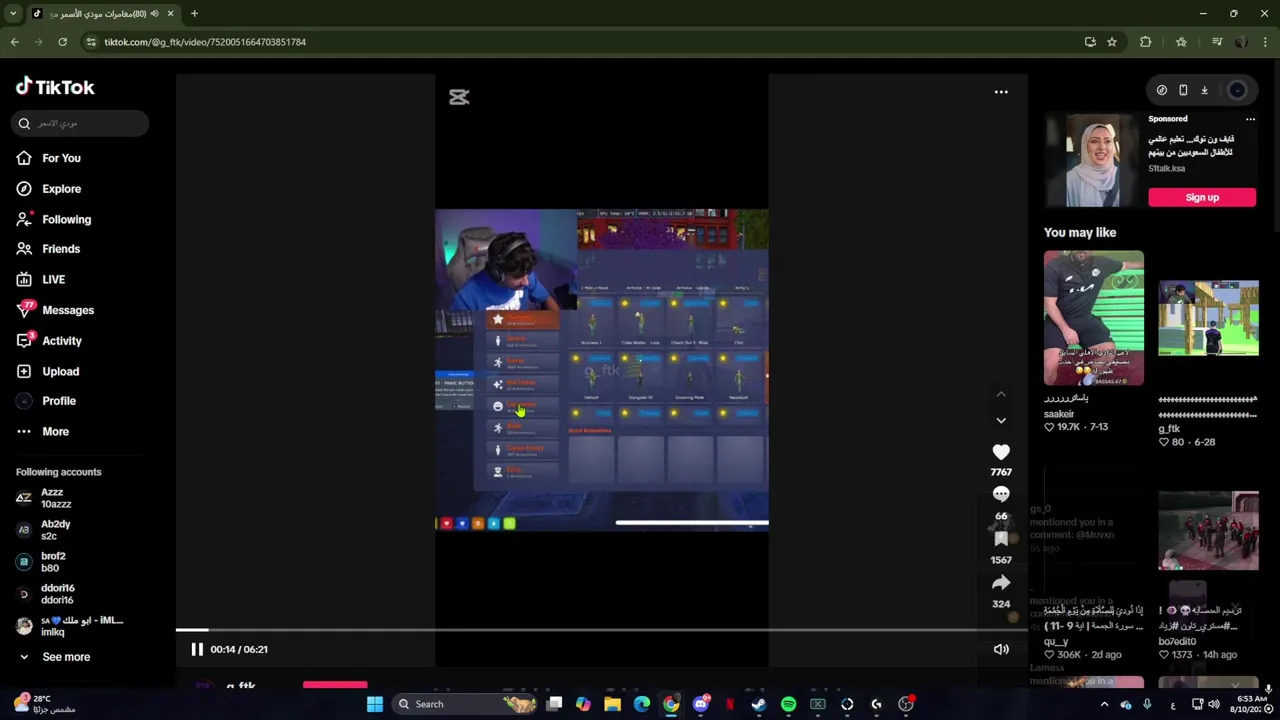Click the phone app icon in top pill

click(1183, 90)
